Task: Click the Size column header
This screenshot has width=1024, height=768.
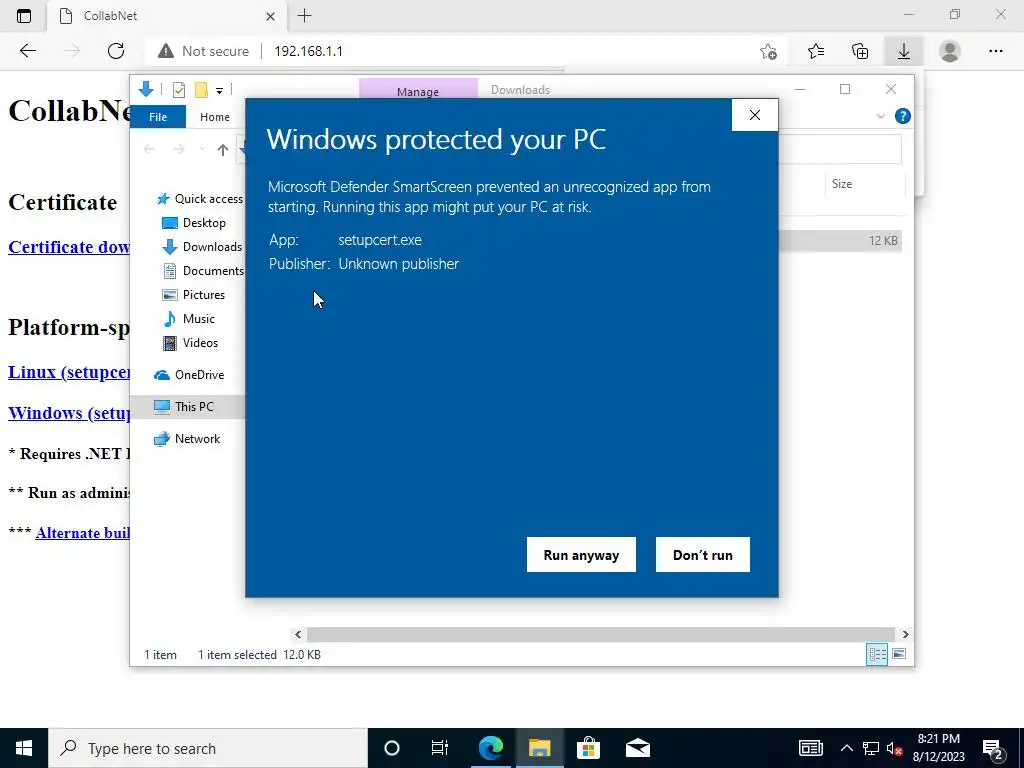Action: 865,184
